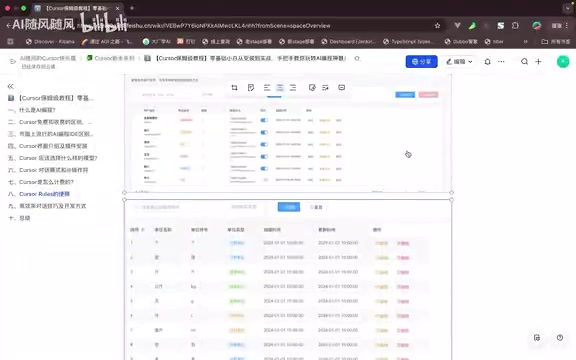Open the Dashboard bookmark in bookmarks bar
Screen dimensions: 576x360
349,42
